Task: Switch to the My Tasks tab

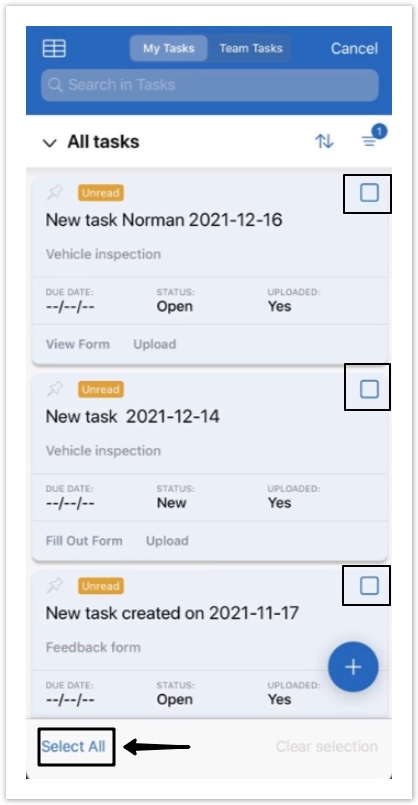Action: (168, 48)
